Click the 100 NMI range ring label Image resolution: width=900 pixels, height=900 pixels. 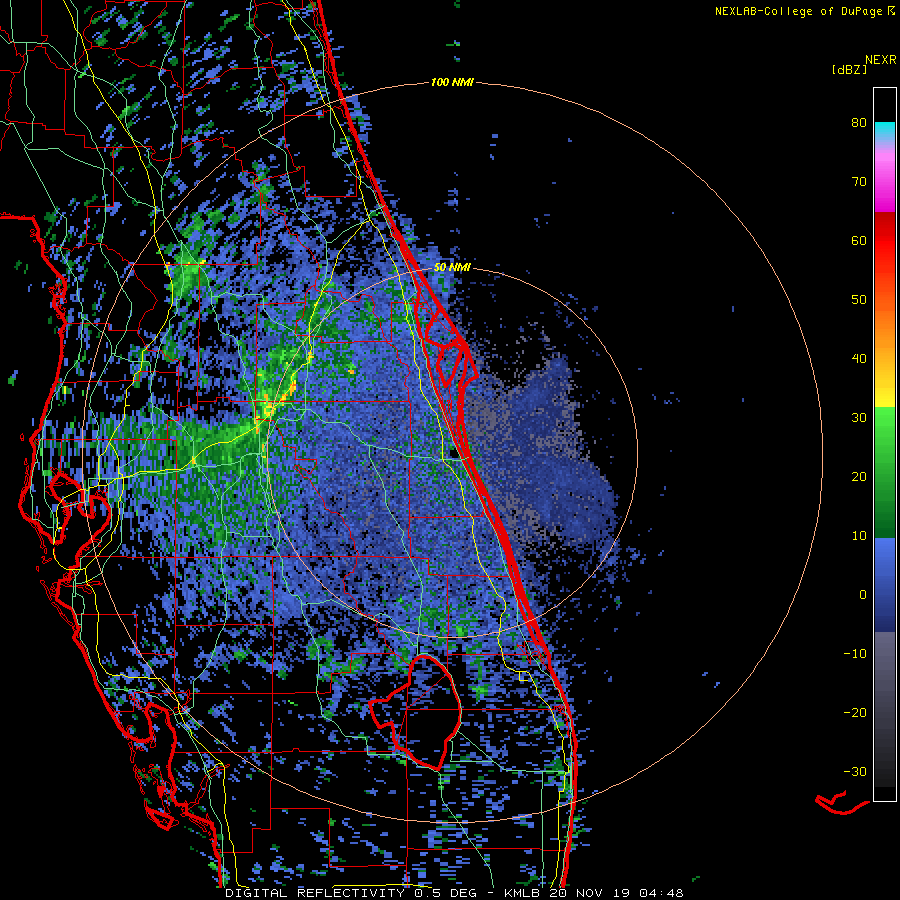coord(452,82)
